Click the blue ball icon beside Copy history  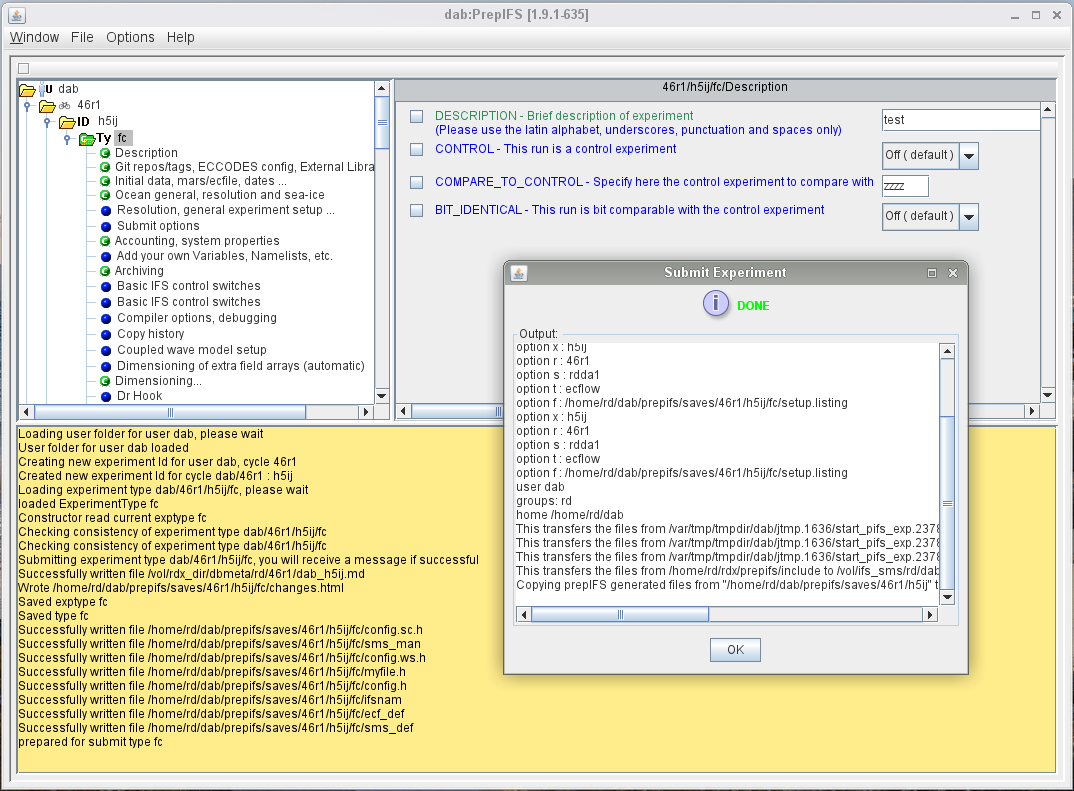click(x=105, y=335)
